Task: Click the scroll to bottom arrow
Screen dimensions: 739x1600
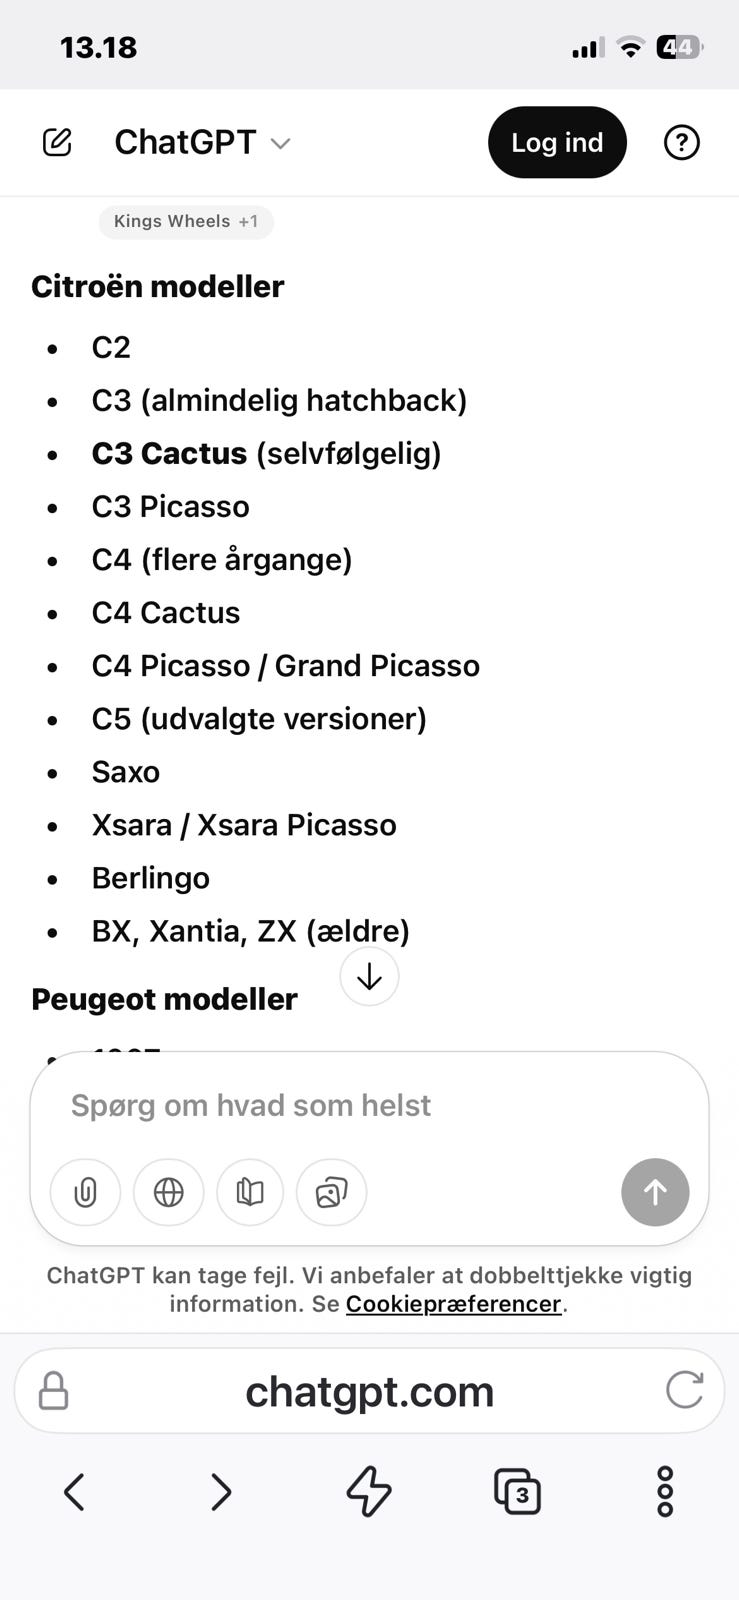Action: click(x=369, y=976)
